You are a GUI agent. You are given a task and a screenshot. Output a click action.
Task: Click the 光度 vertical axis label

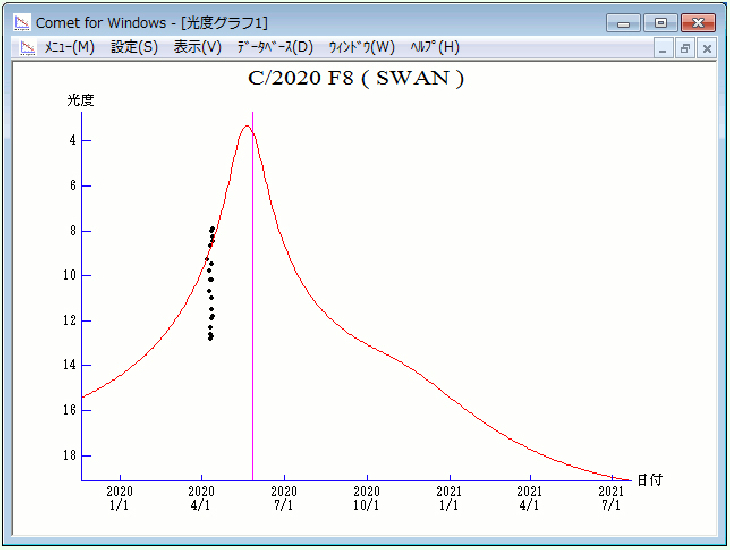80,101
